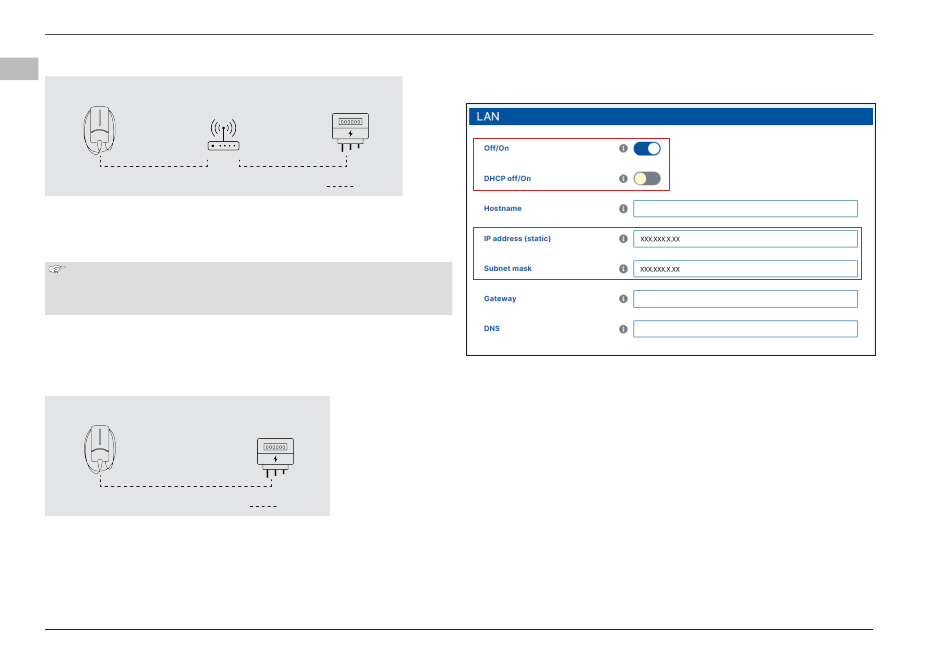Screen dimensions: 950x670
Task: Click the IP address (static) label
Action: pos(517,239)
